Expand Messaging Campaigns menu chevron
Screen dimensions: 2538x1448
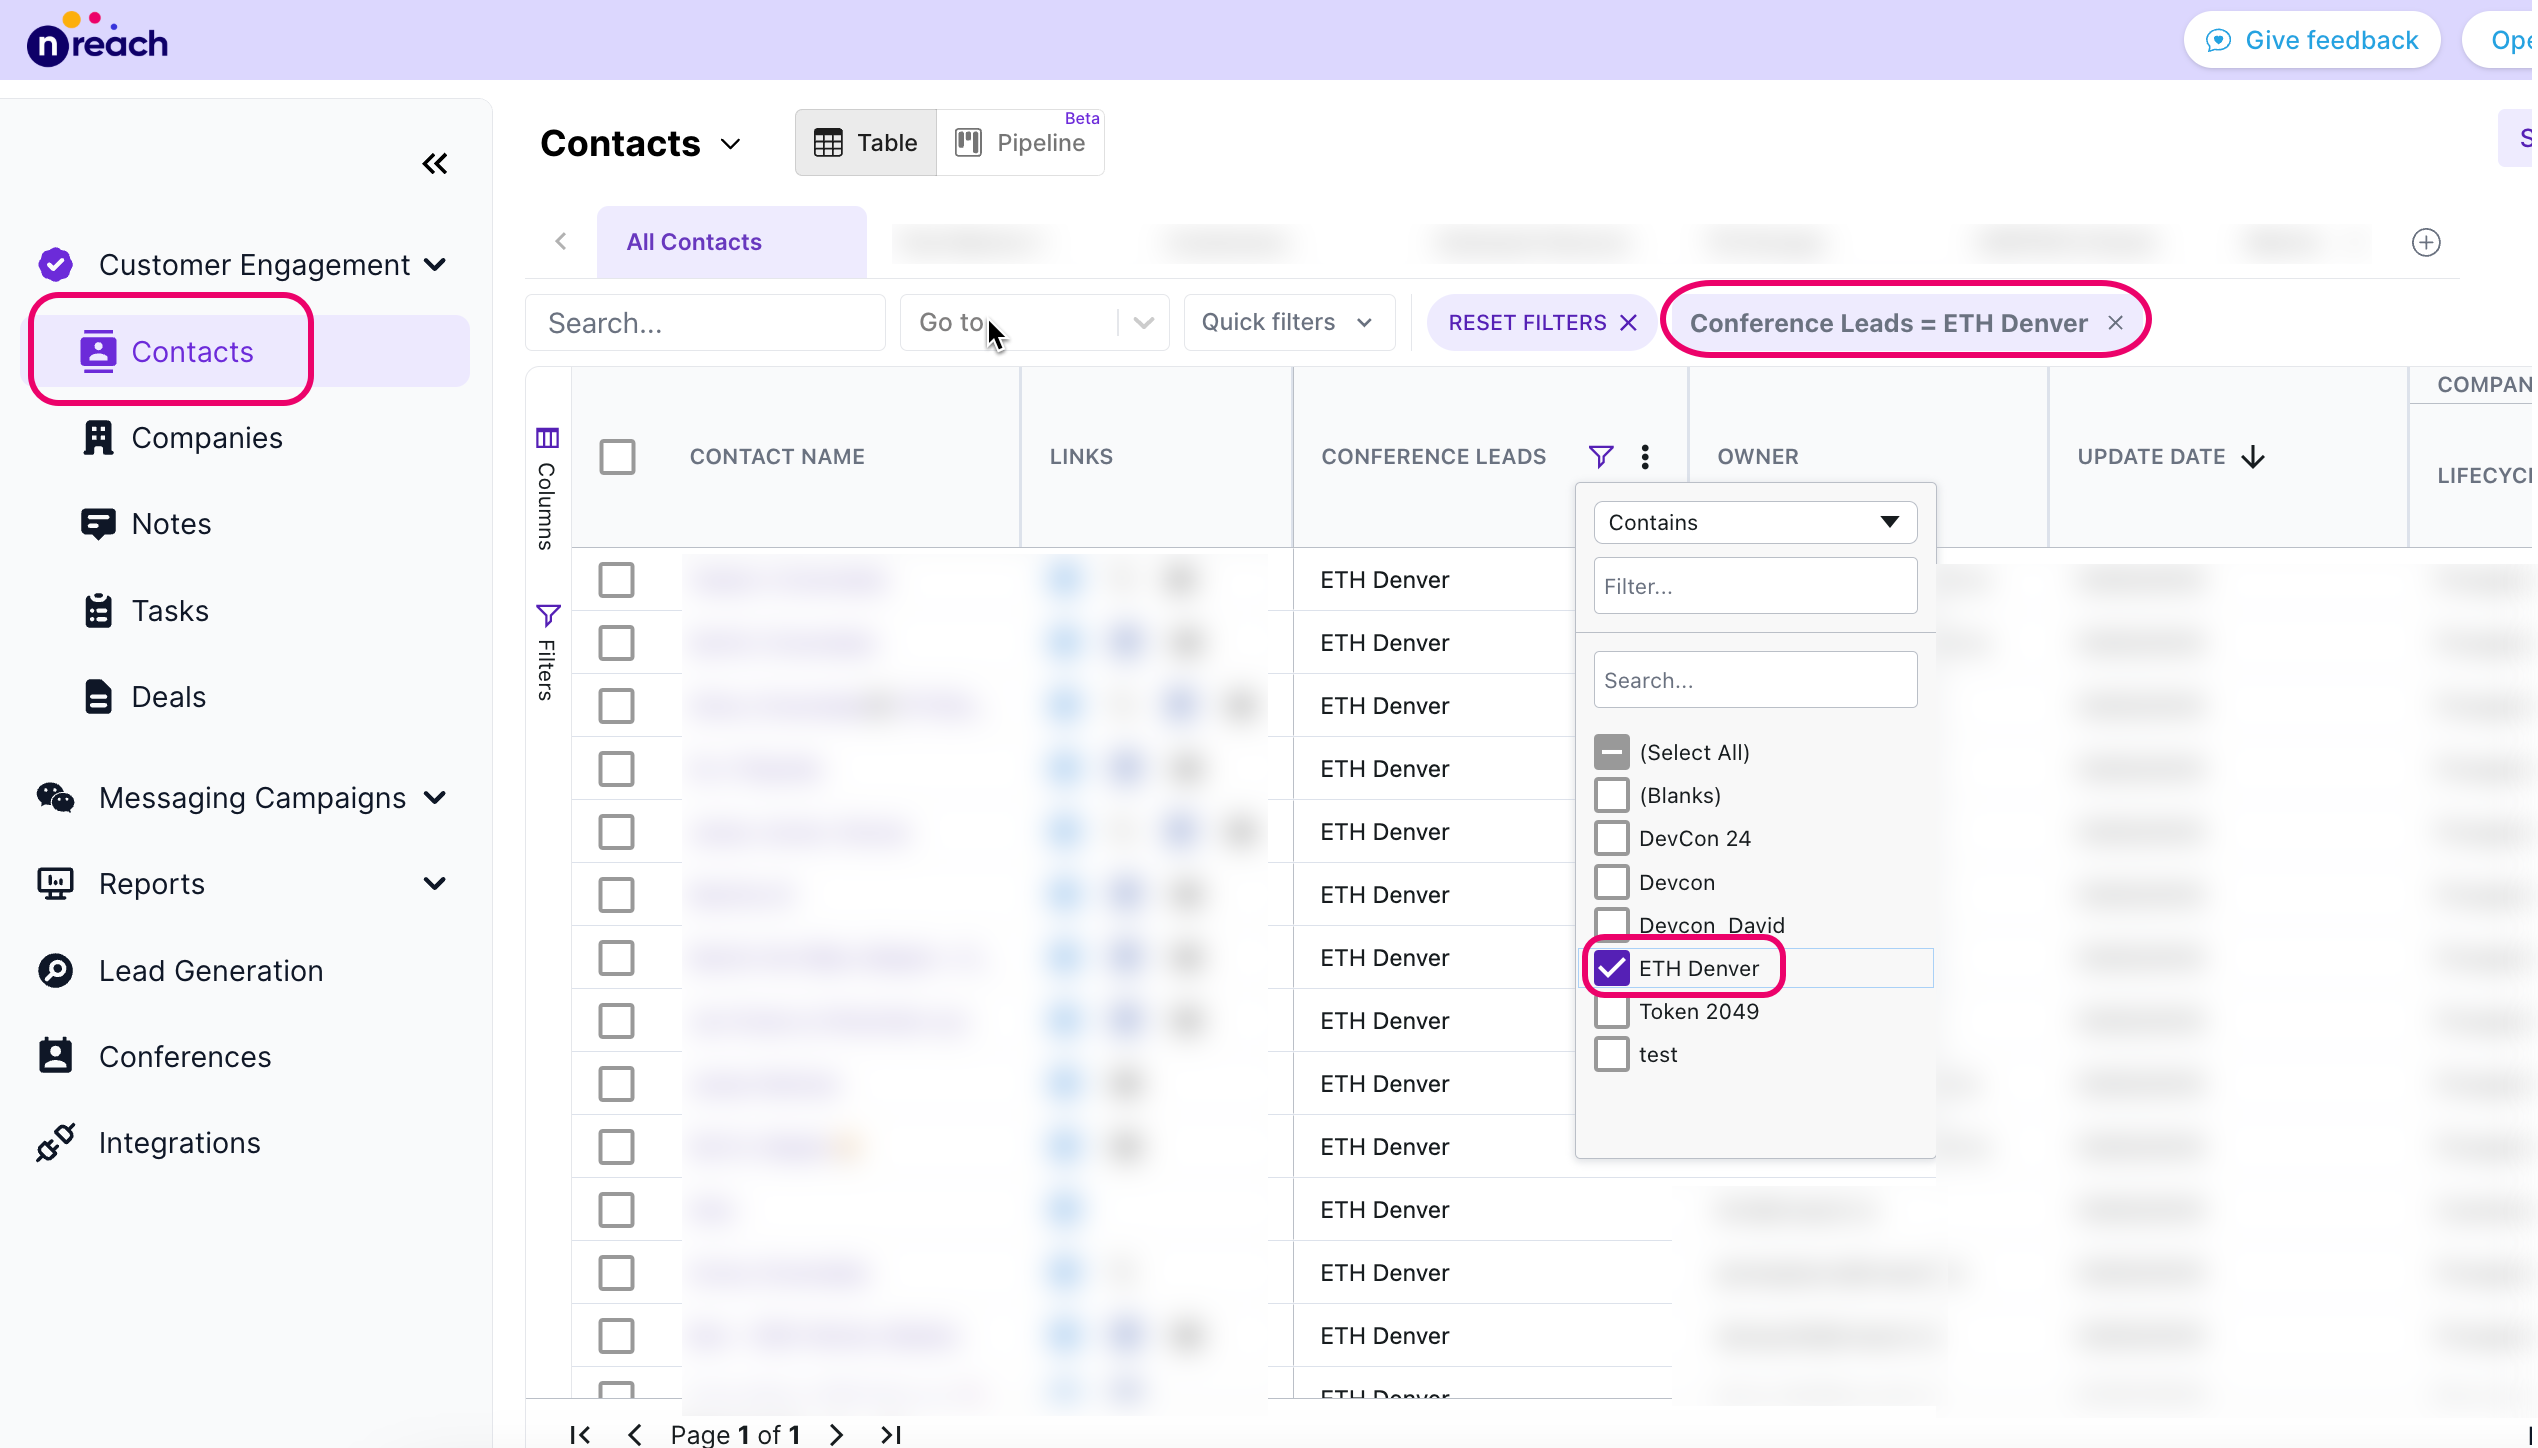click(x=435, y=797)
